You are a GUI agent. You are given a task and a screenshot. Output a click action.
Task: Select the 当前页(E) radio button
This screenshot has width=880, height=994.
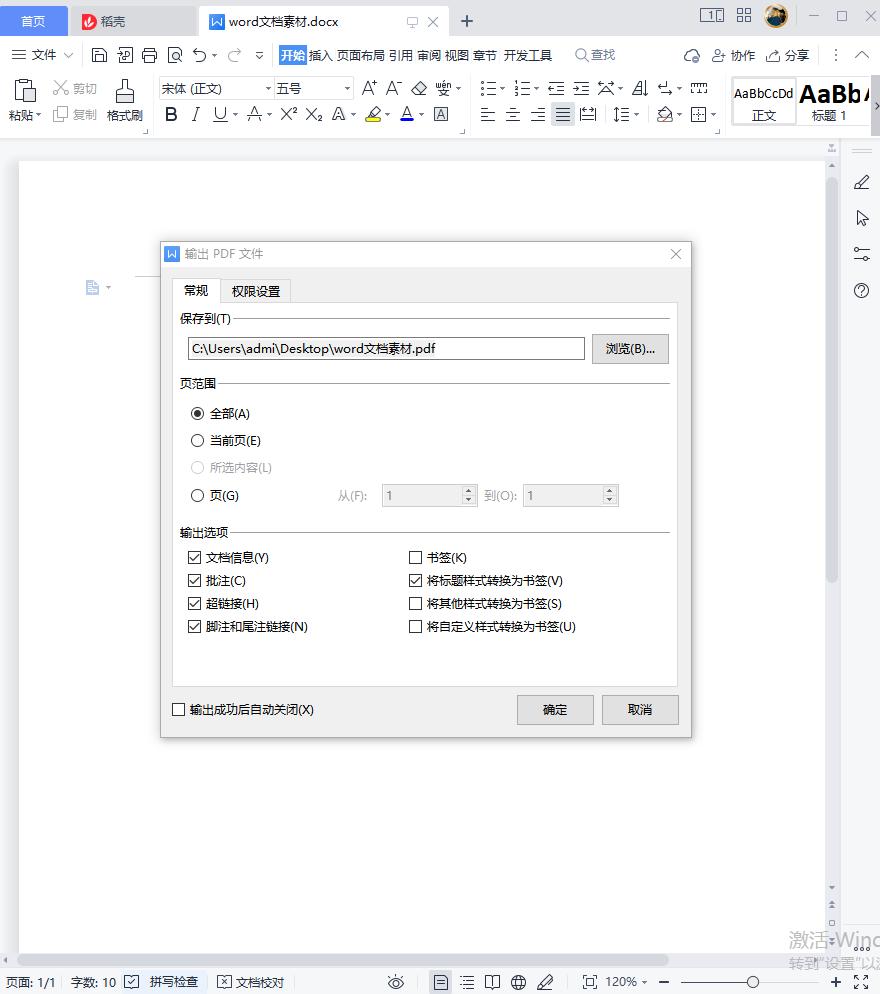197,440
